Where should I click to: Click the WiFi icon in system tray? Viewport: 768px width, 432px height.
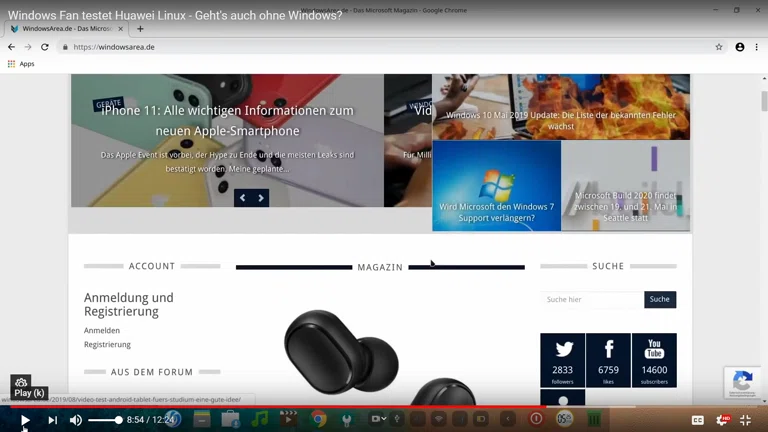[x=439, y=419]
